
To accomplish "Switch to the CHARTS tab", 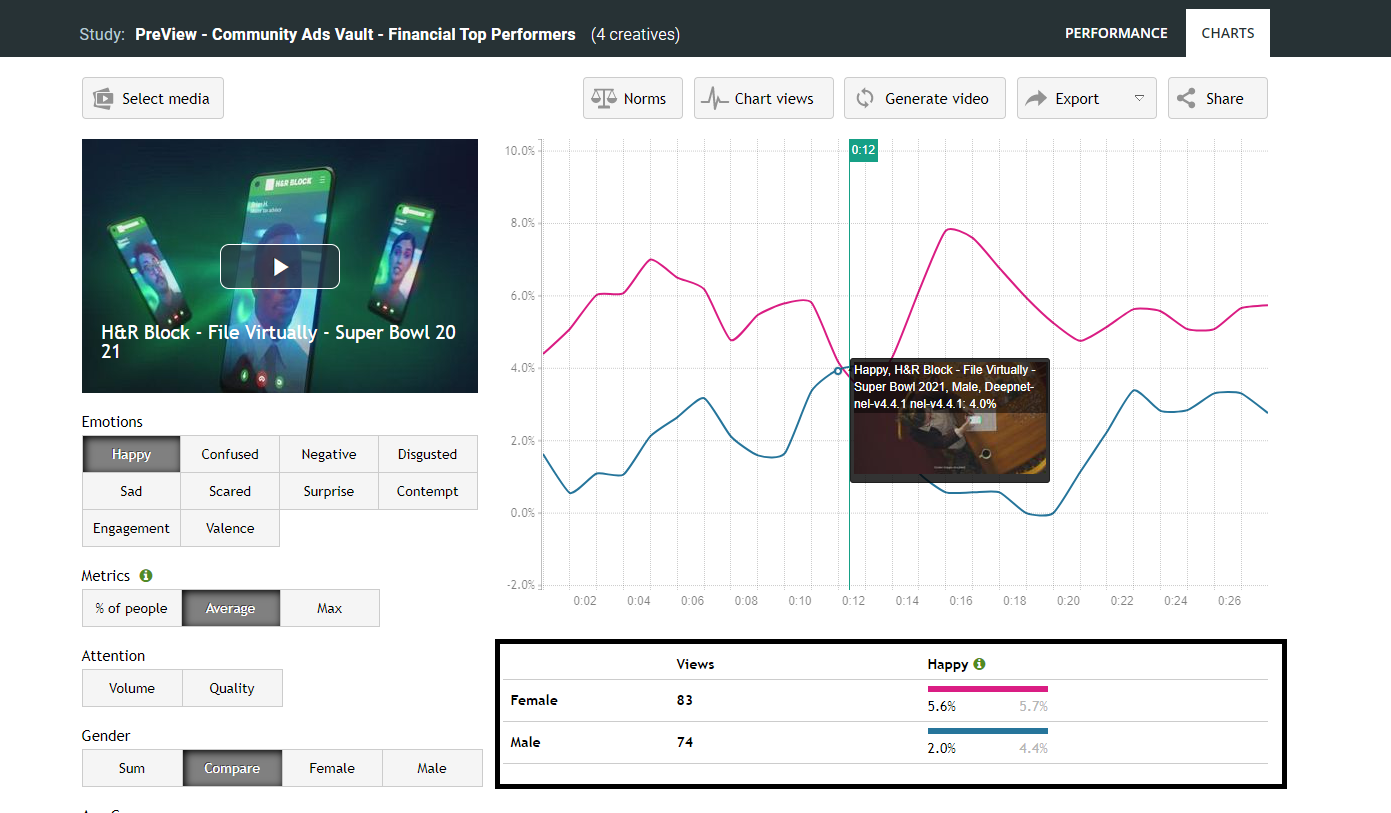I will [1228, 33].
